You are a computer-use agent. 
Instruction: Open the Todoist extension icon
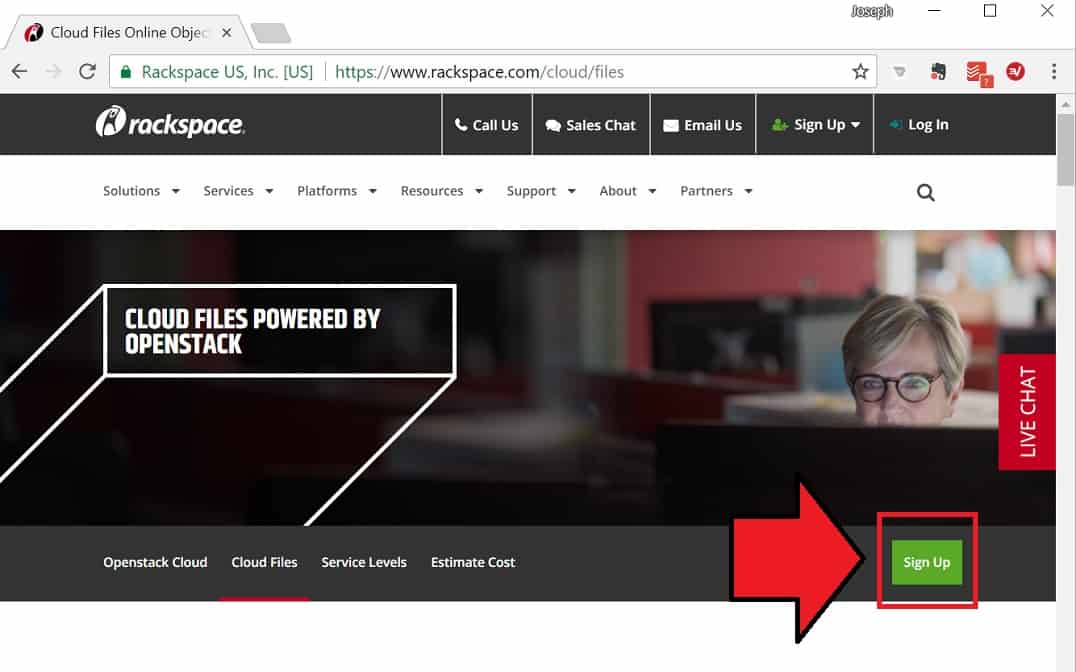click(x=979, y=73)
